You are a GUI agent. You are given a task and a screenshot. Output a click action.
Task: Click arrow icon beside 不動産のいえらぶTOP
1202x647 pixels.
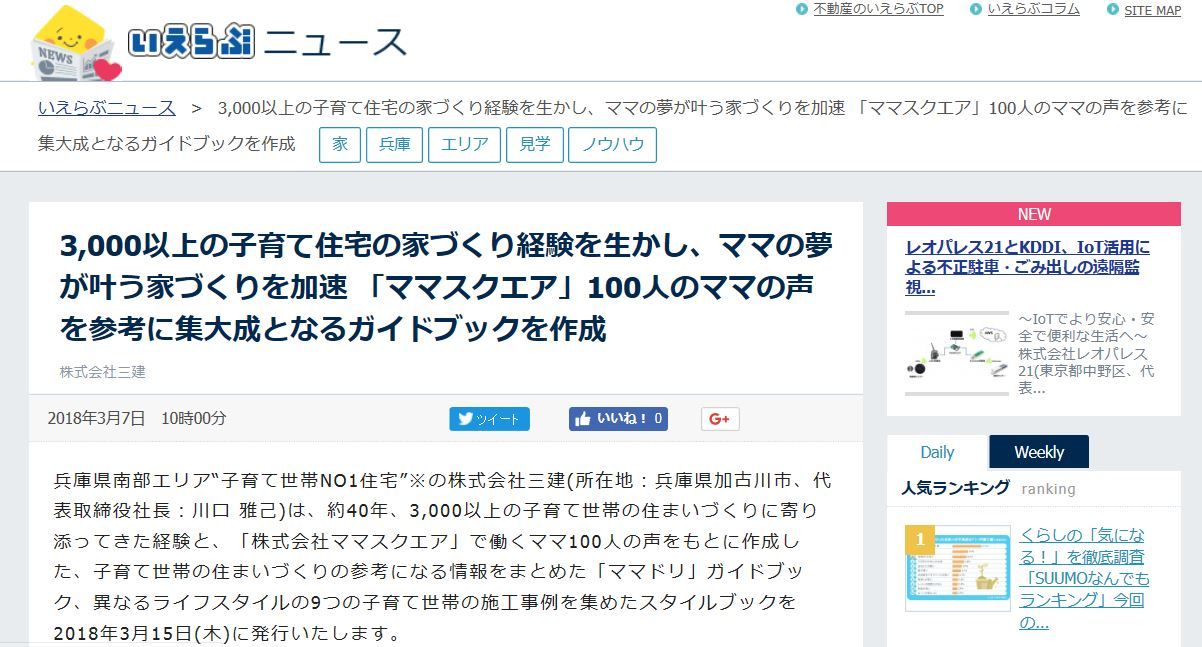pos(802,9)
